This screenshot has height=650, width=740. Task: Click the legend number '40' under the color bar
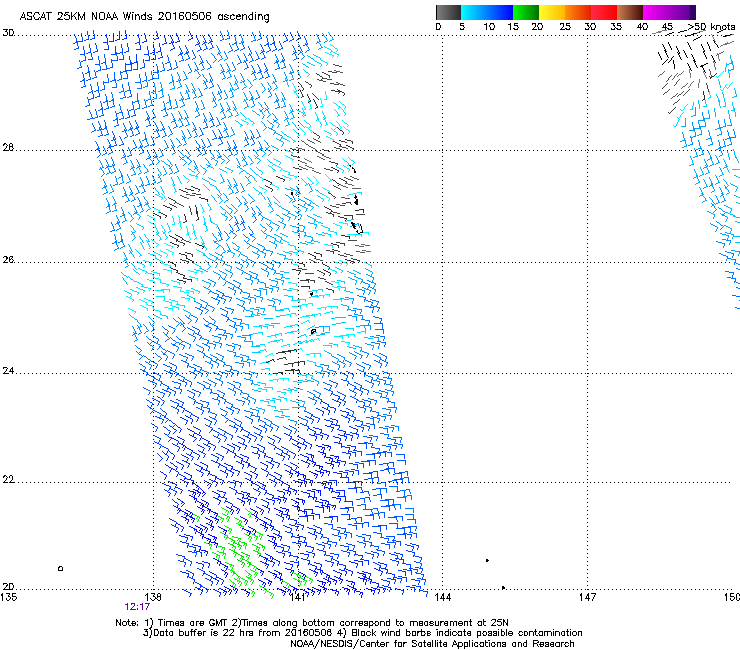[x=642, y=27]
